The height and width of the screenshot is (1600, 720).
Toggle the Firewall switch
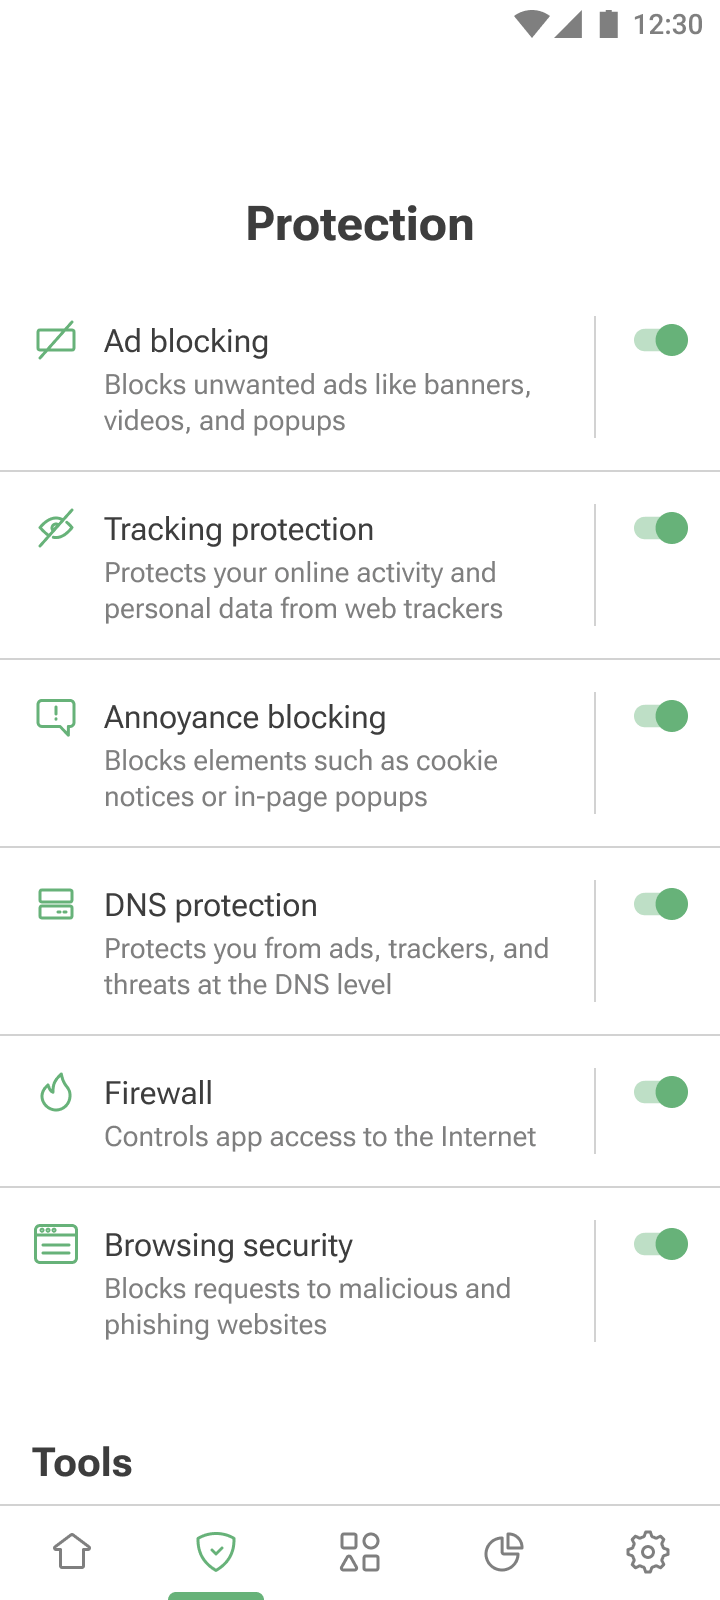coord(661,1092)
